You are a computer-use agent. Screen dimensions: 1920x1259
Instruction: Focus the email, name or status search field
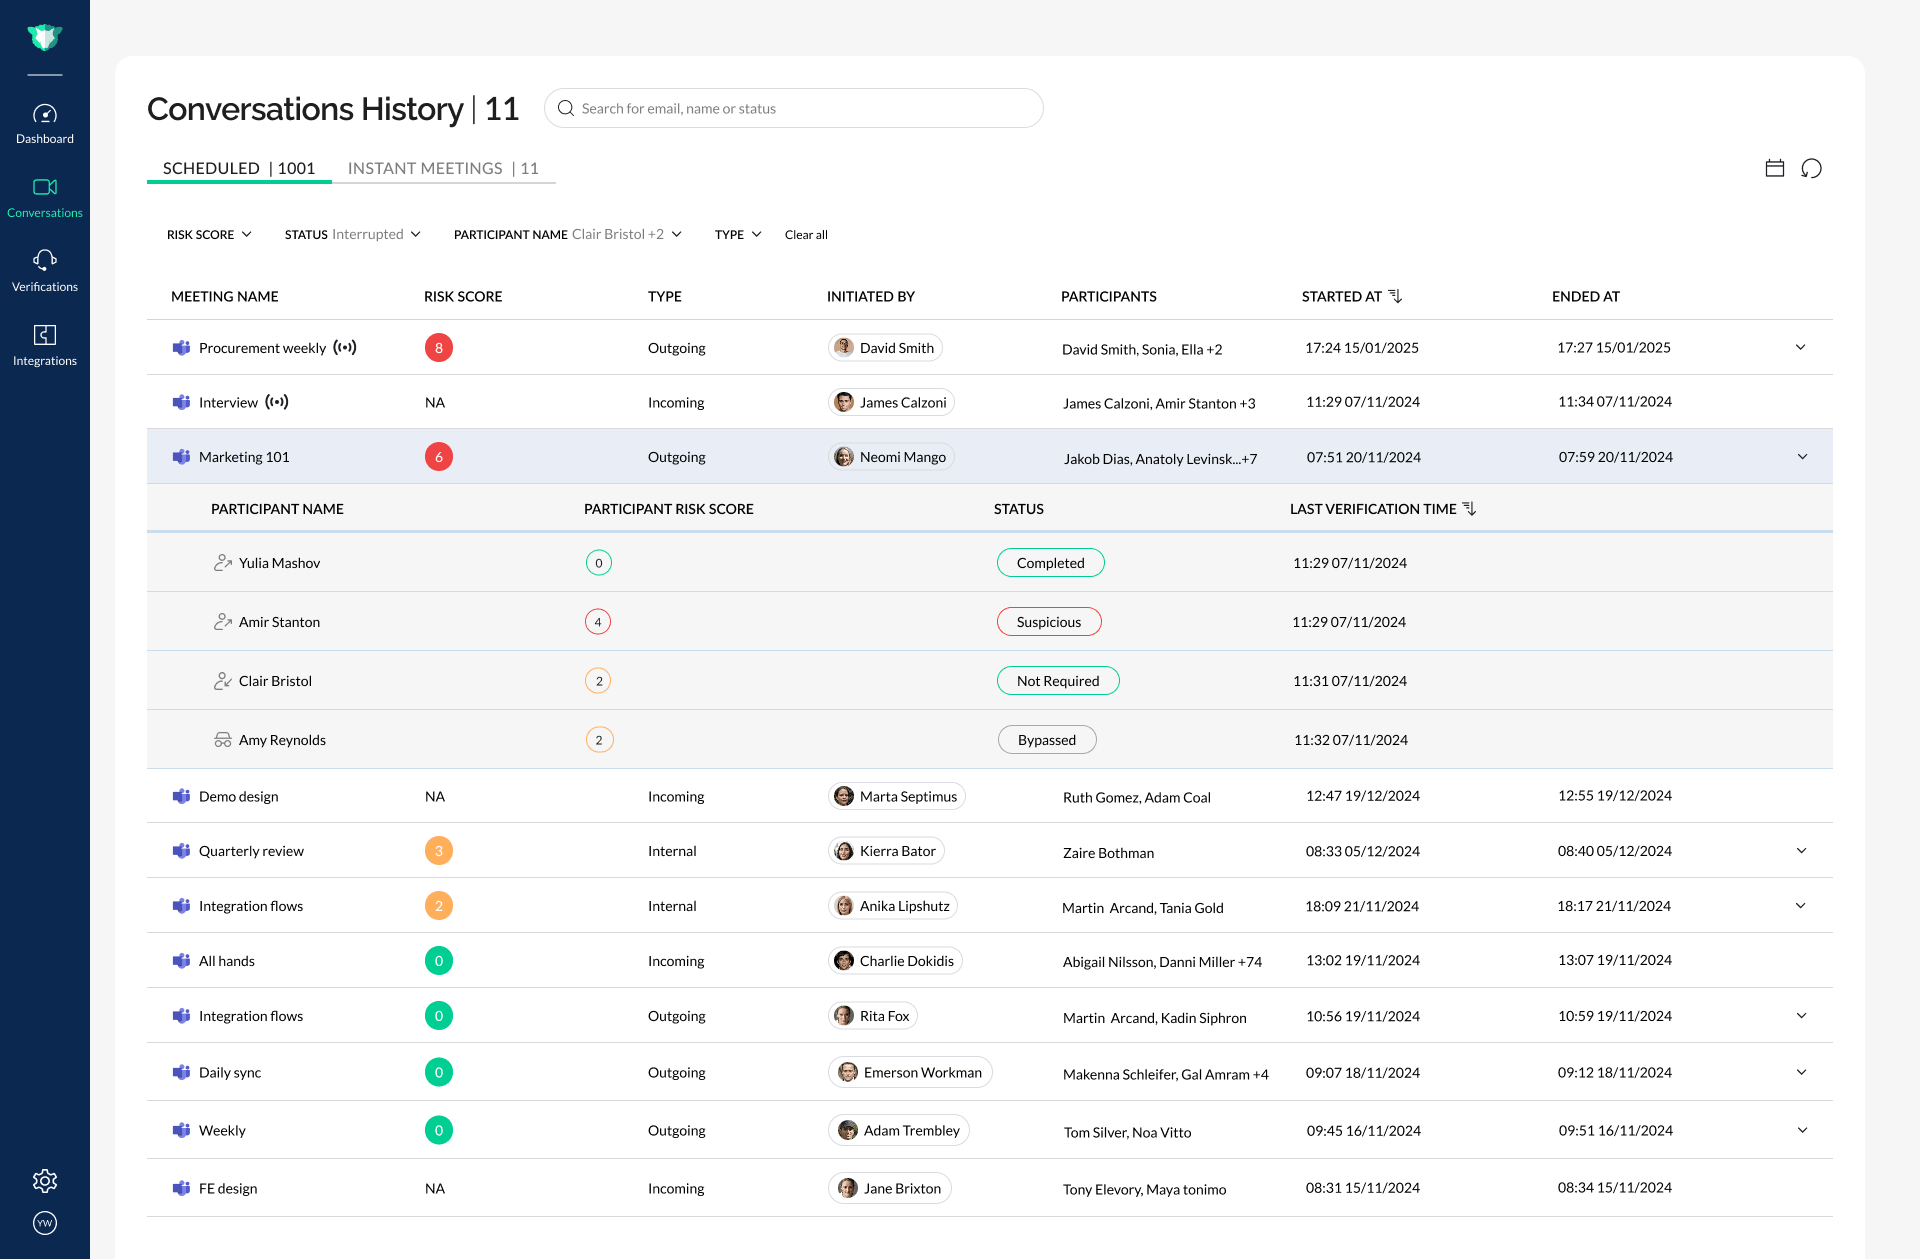794,108
